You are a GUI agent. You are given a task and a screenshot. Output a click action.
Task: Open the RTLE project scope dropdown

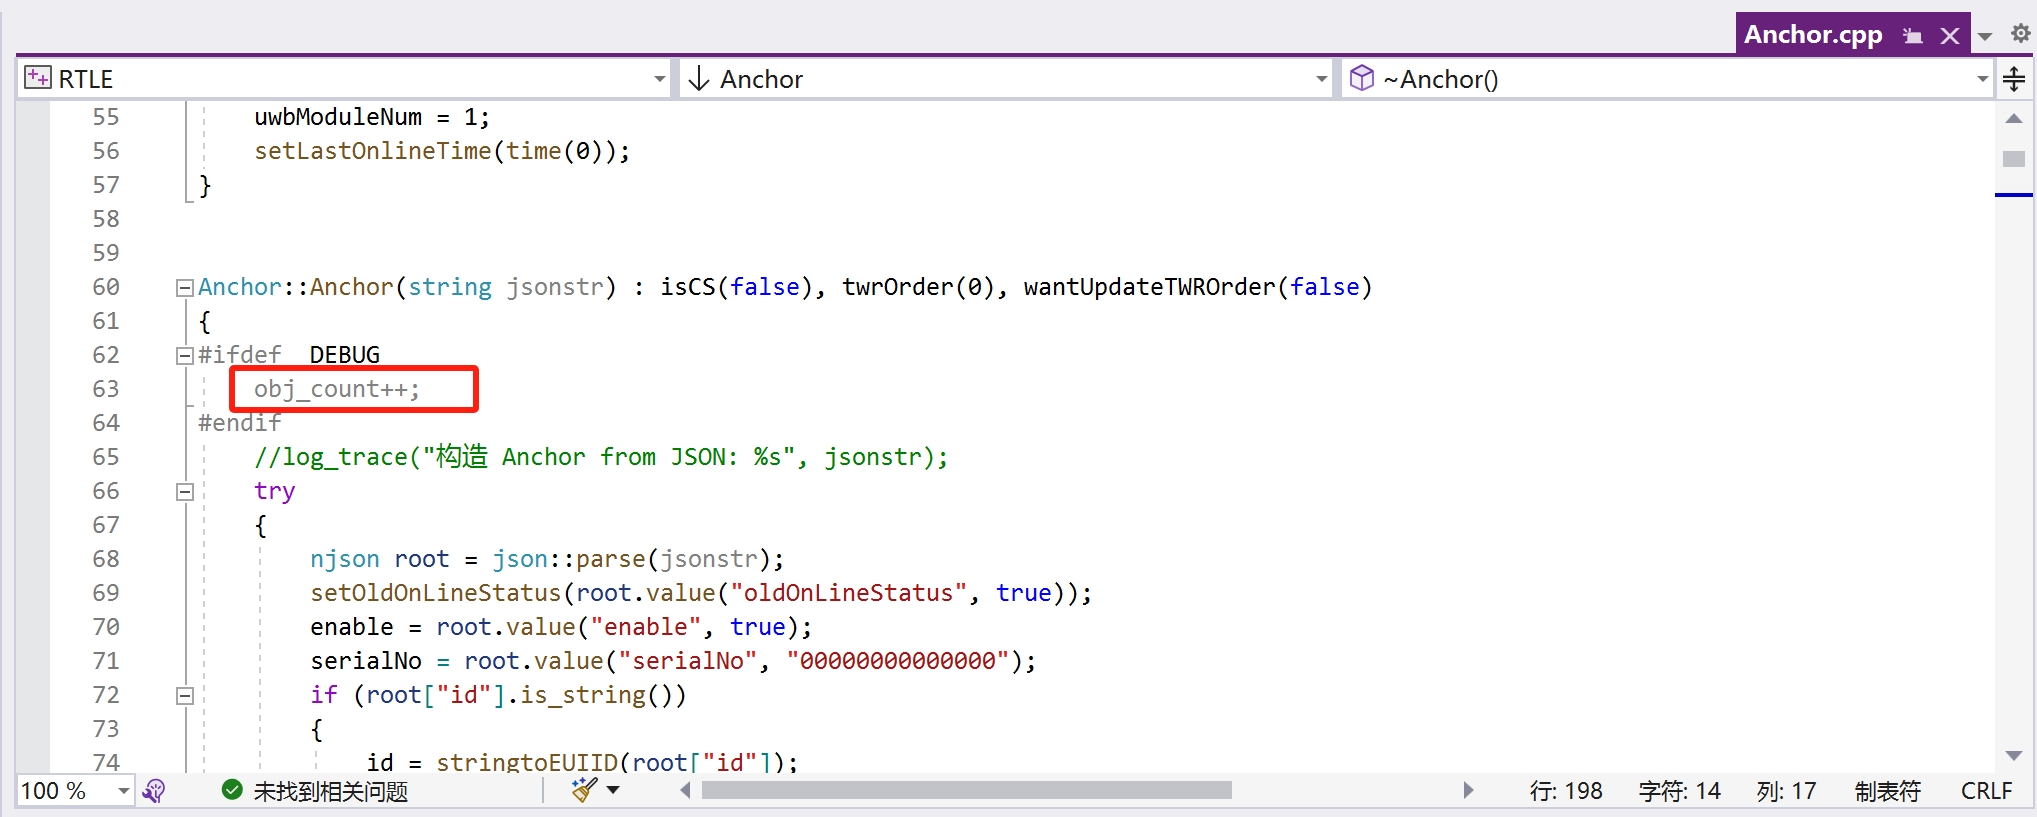tap(659, 79)
